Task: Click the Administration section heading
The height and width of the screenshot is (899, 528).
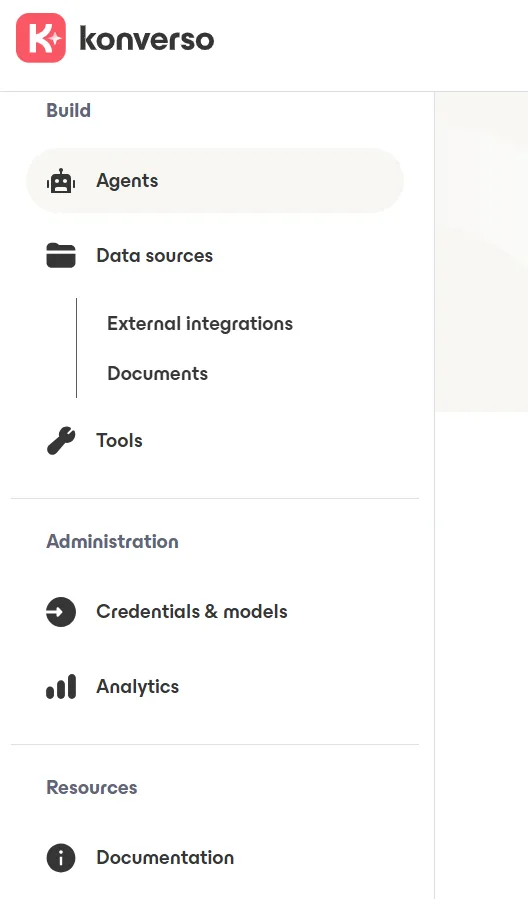Action: point(112,541)
